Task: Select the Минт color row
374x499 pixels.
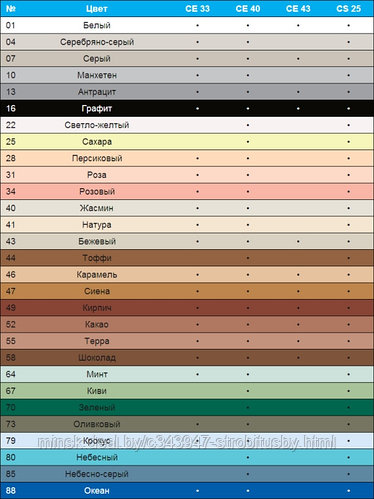Action: (x=187, y=374)
